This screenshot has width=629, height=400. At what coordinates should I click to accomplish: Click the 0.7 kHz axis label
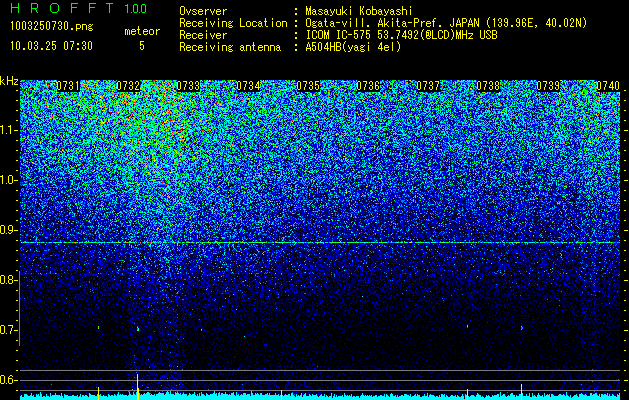(7, 330)
